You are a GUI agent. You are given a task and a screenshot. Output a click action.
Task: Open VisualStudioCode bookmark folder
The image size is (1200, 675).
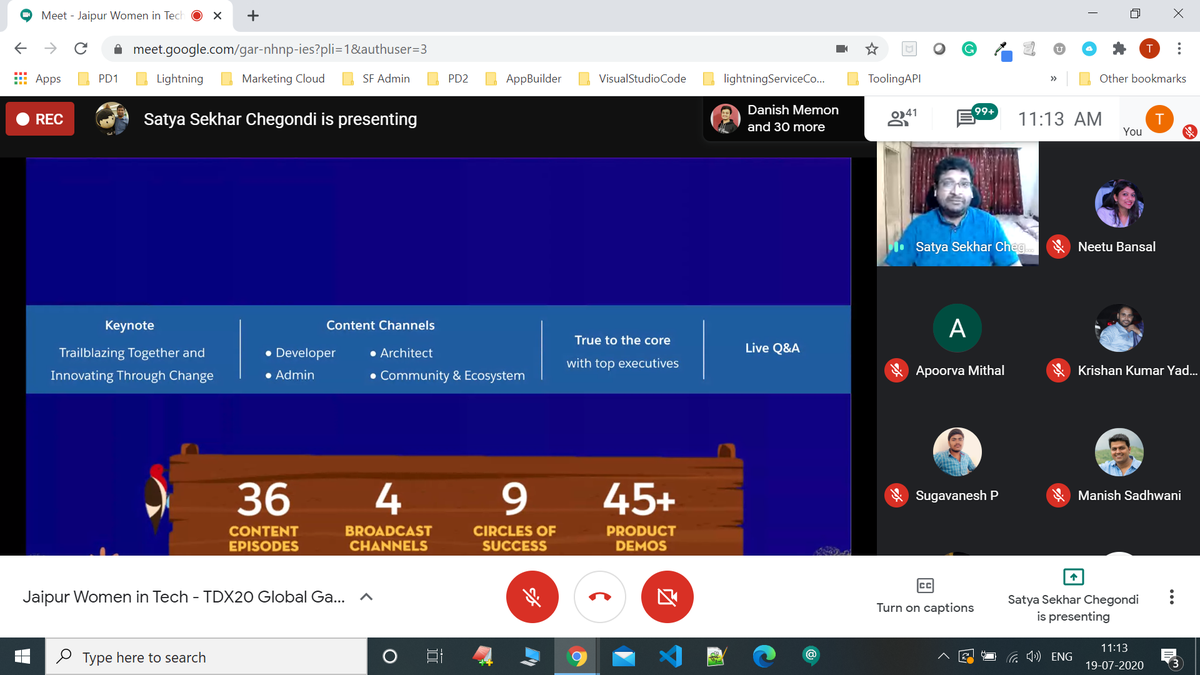click(632, 78)
